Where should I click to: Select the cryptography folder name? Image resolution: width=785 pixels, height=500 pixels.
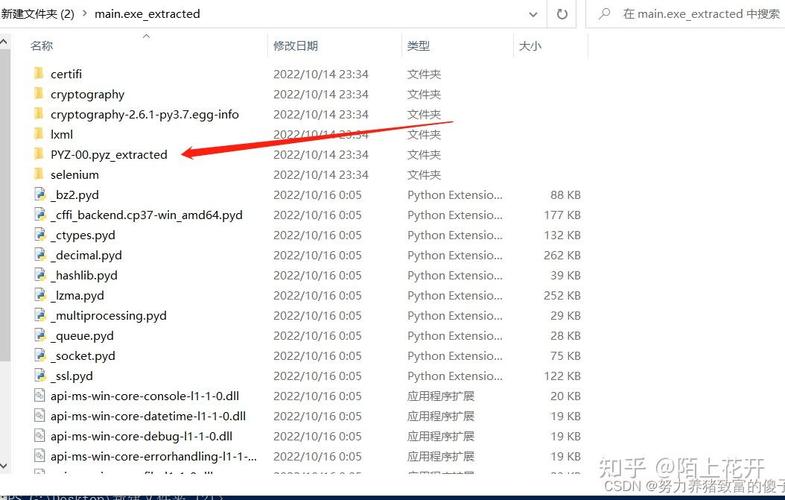click(88, 94)
